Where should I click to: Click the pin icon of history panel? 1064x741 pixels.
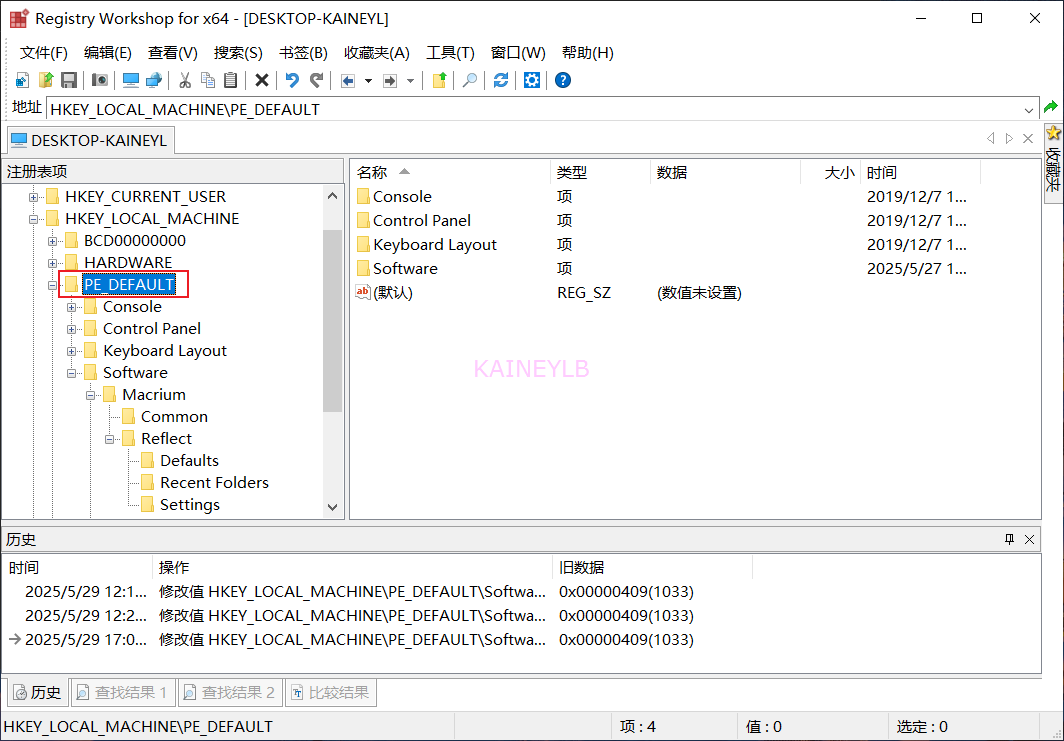1009,539
